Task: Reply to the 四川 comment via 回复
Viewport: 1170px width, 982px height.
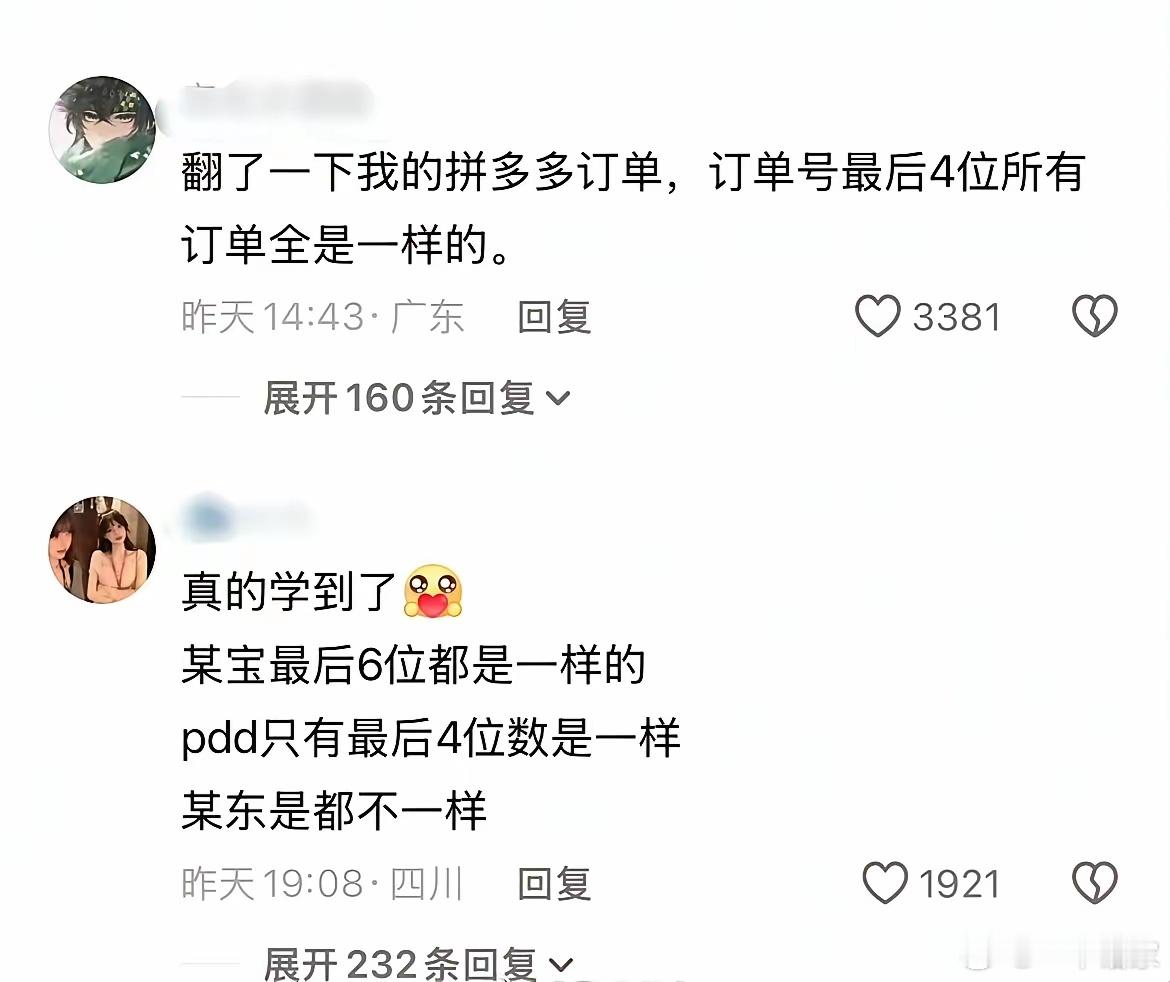Action: (554, 884)
